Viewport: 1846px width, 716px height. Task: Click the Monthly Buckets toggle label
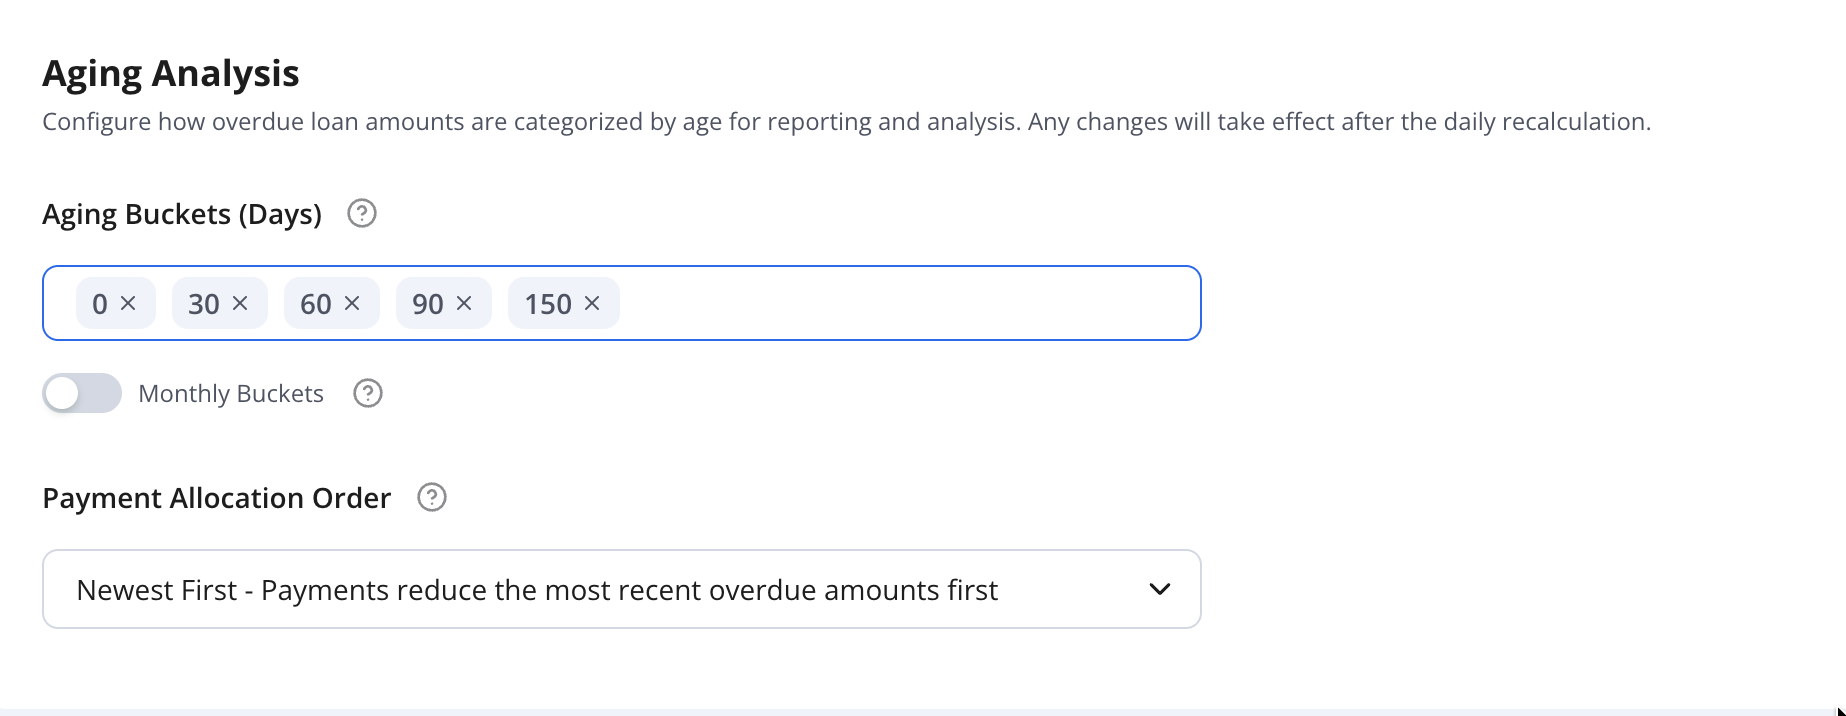[231, 394]
